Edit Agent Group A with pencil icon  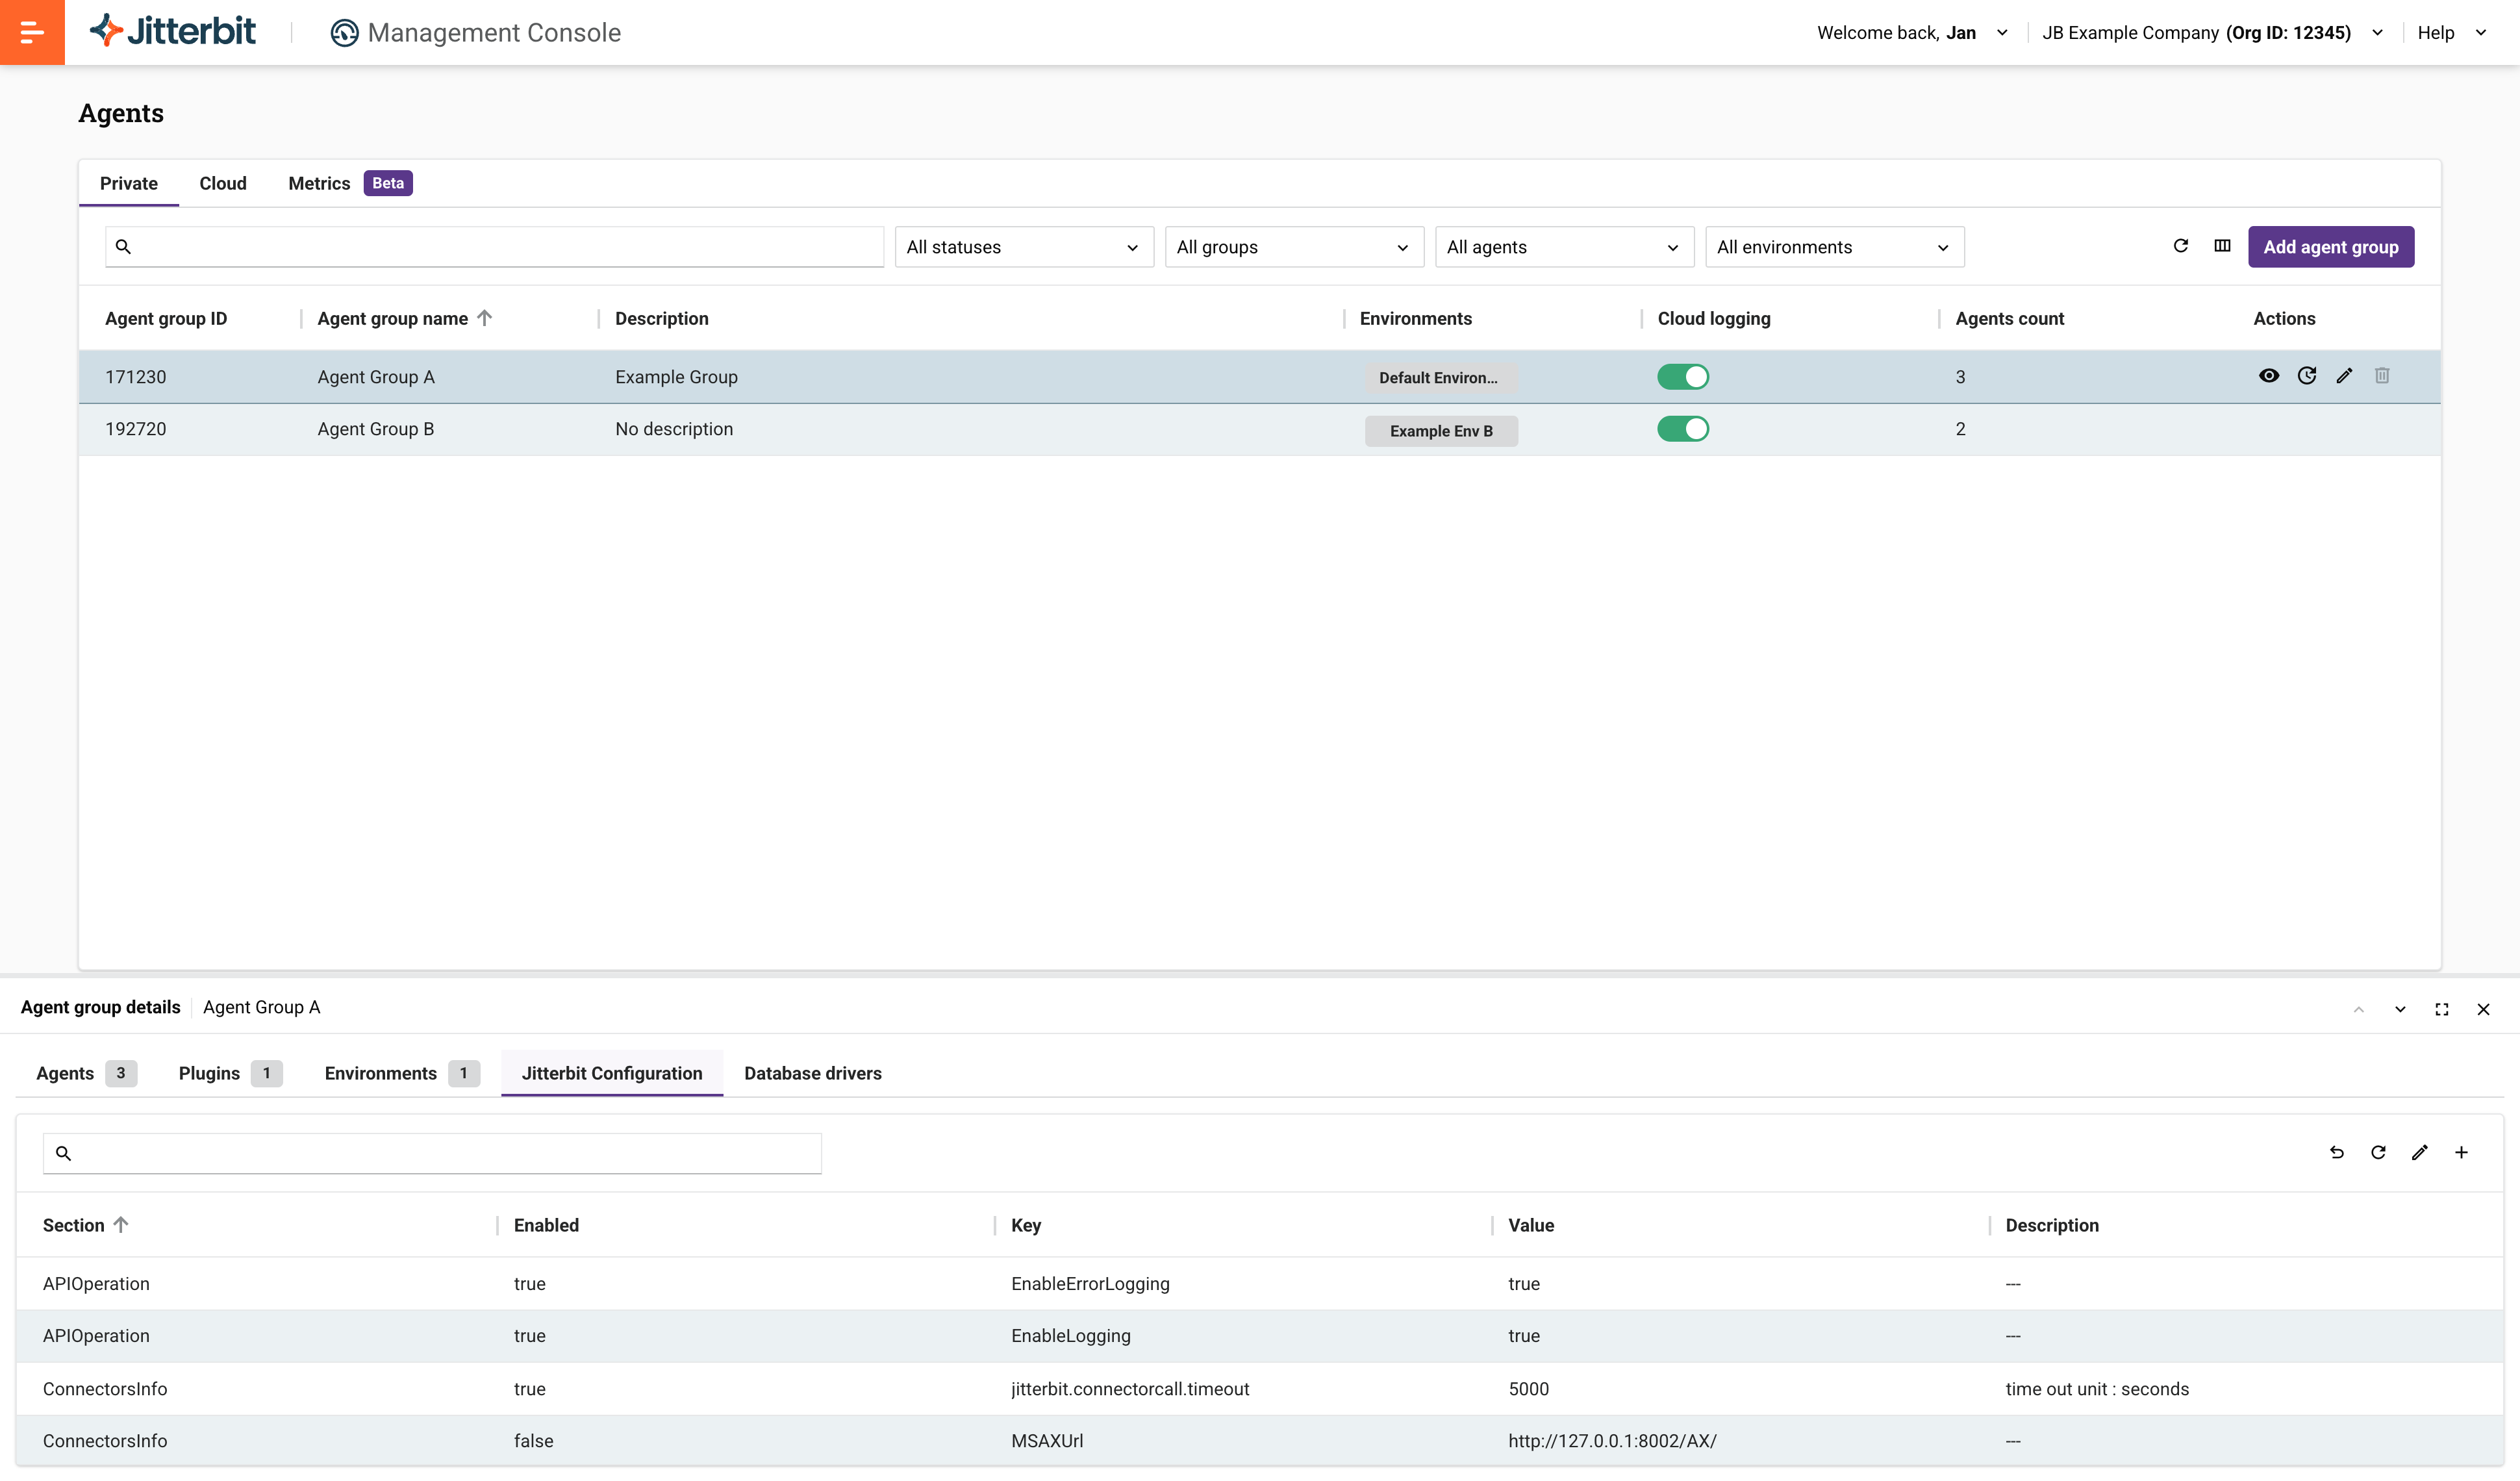2345,376
